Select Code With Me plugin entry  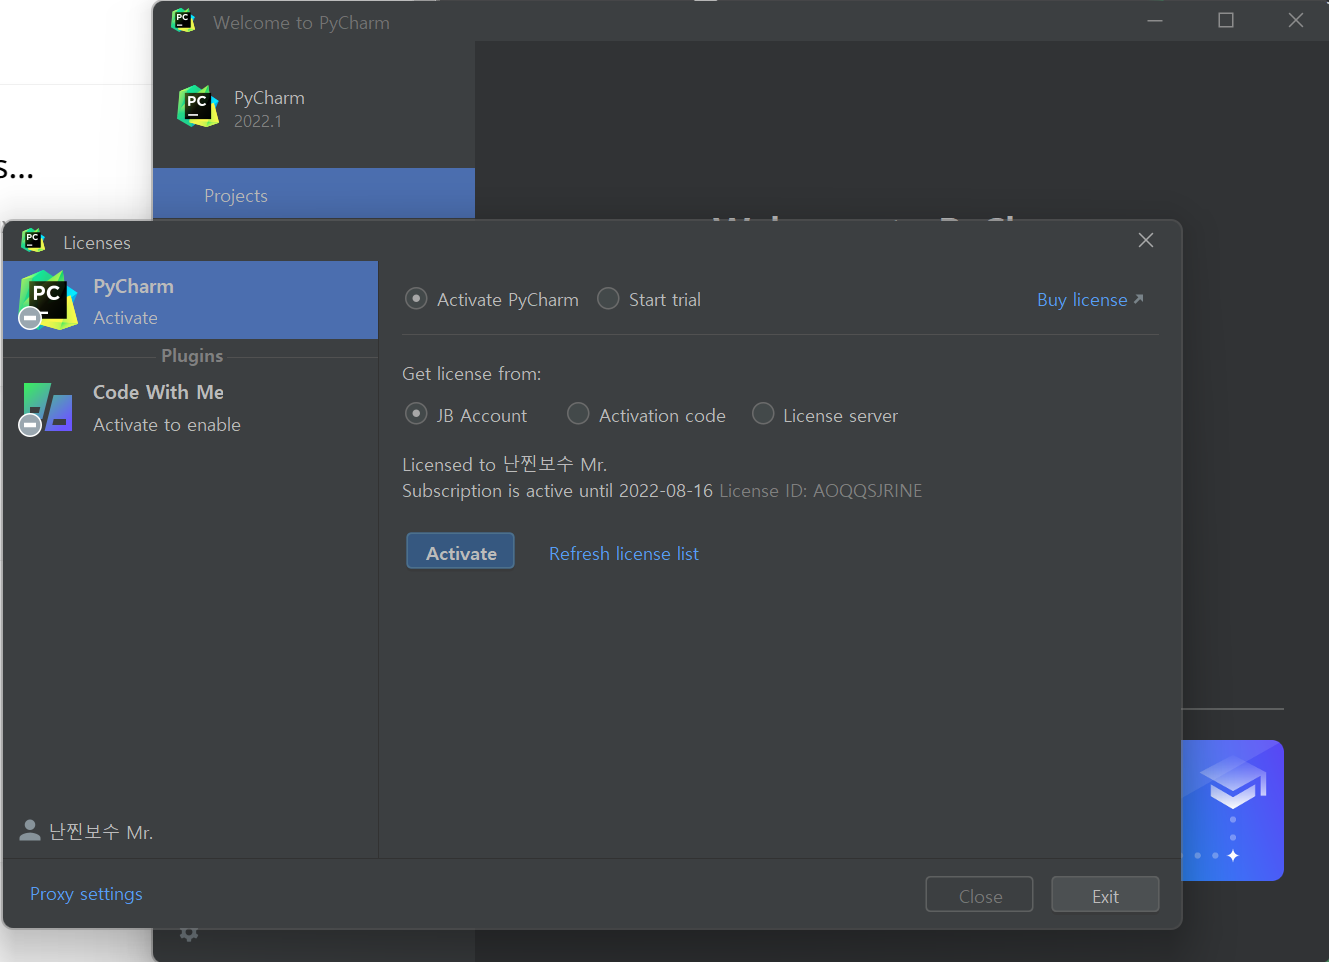(x=190, y=408)
